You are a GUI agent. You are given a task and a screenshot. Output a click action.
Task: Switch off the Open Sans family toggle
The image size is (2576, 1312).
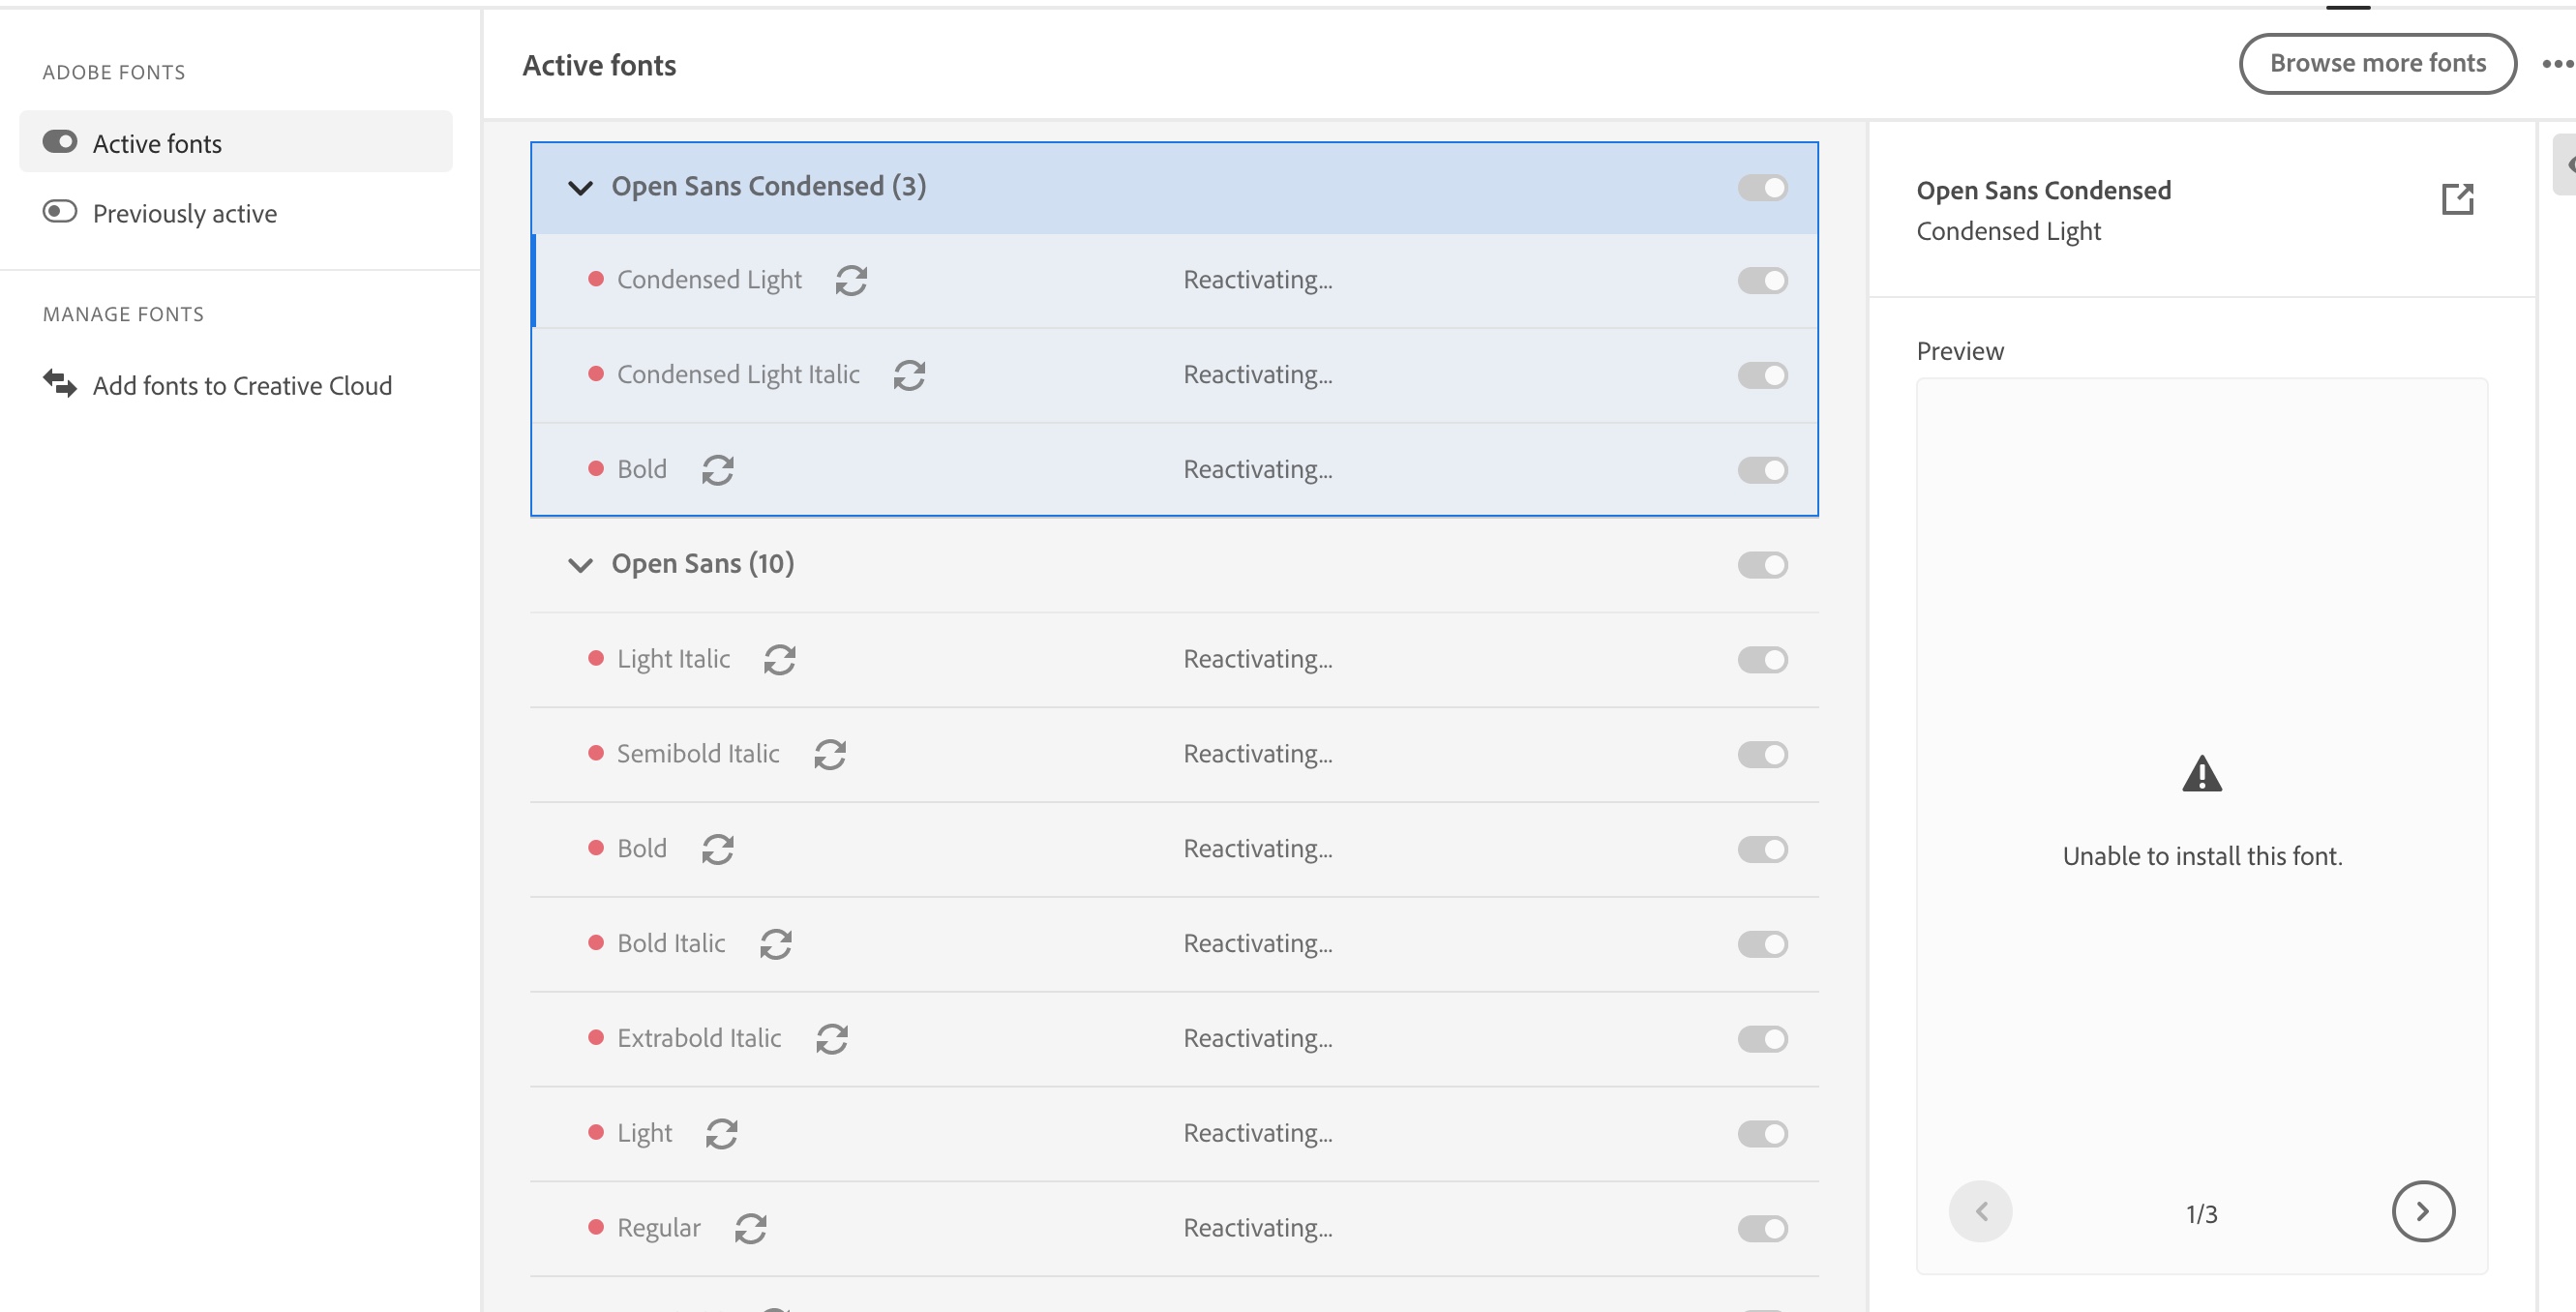pyautogui.click(x=1763, y=564)
